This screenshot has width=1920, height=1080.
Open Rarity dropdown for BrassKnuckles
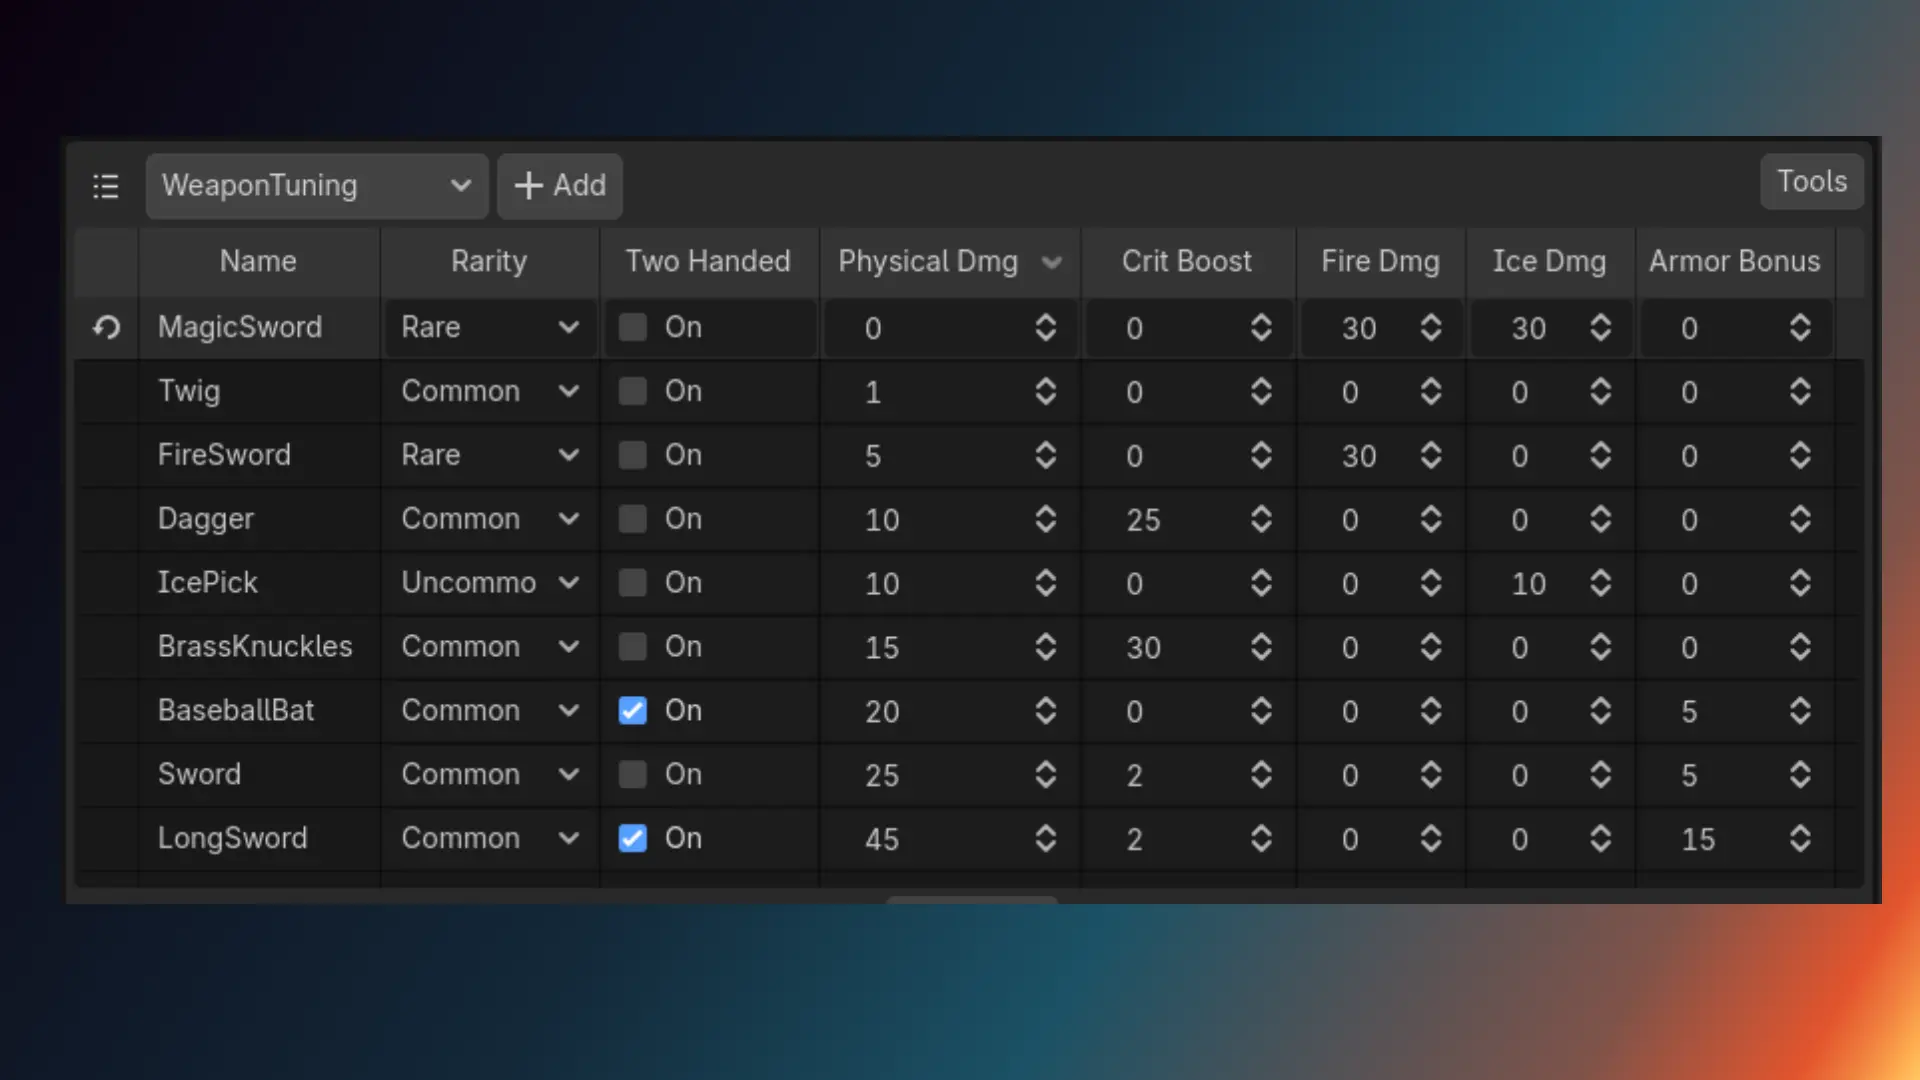[x=490, y=647]
